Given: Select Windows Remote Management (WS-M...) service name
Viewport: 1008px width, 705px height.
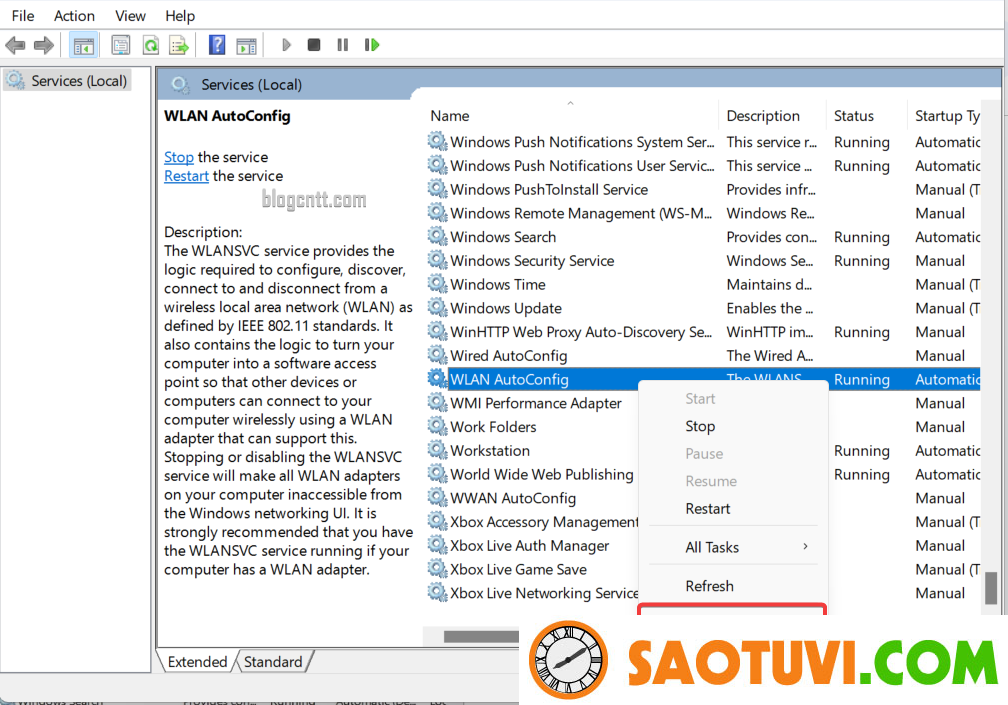Looking at the screenshot, I should (x=581, y=213).
